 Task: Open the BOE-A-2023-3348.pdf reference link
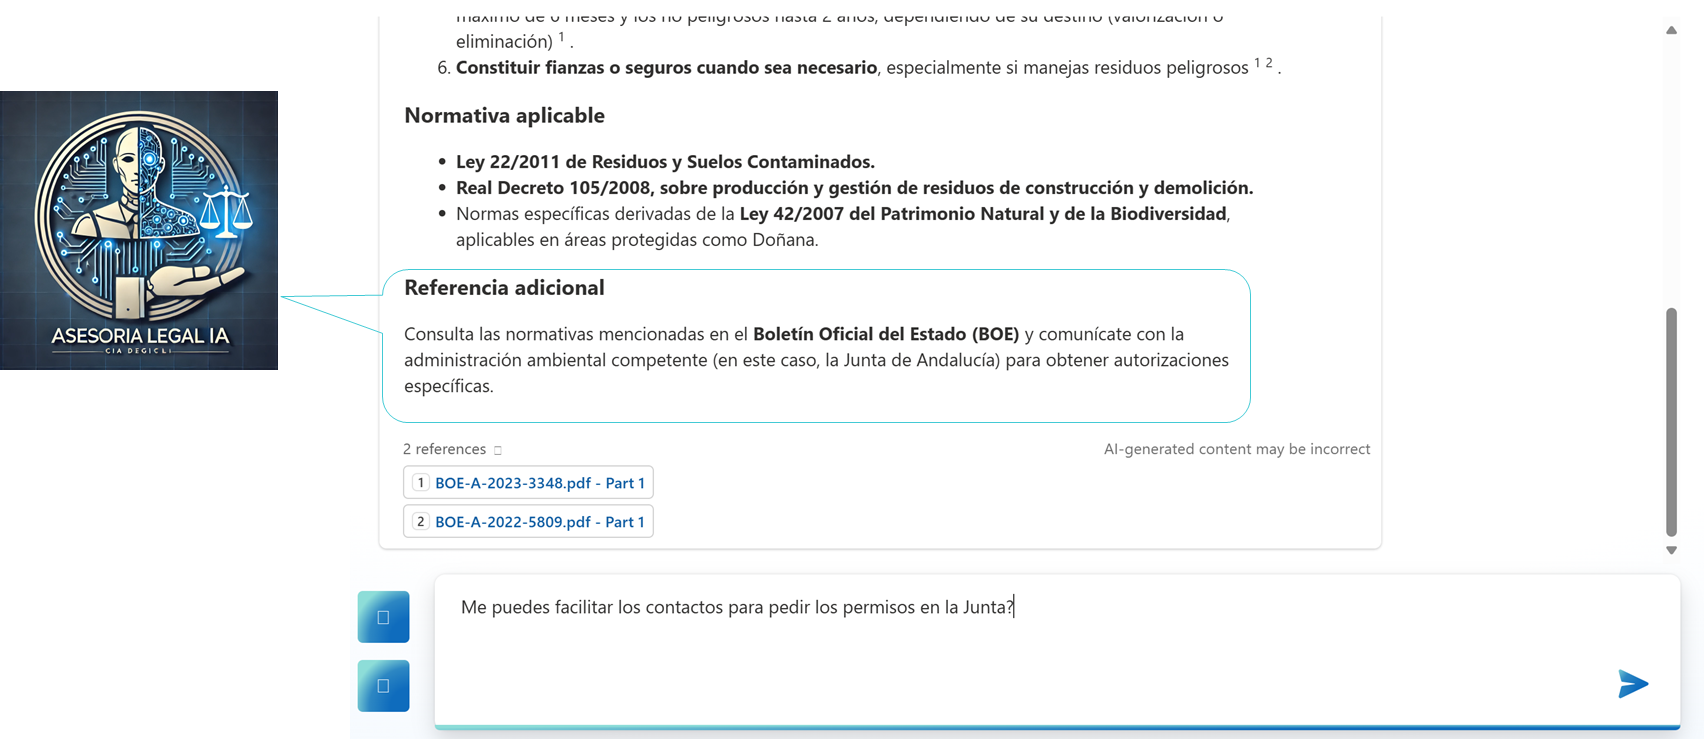pos(539,483)
